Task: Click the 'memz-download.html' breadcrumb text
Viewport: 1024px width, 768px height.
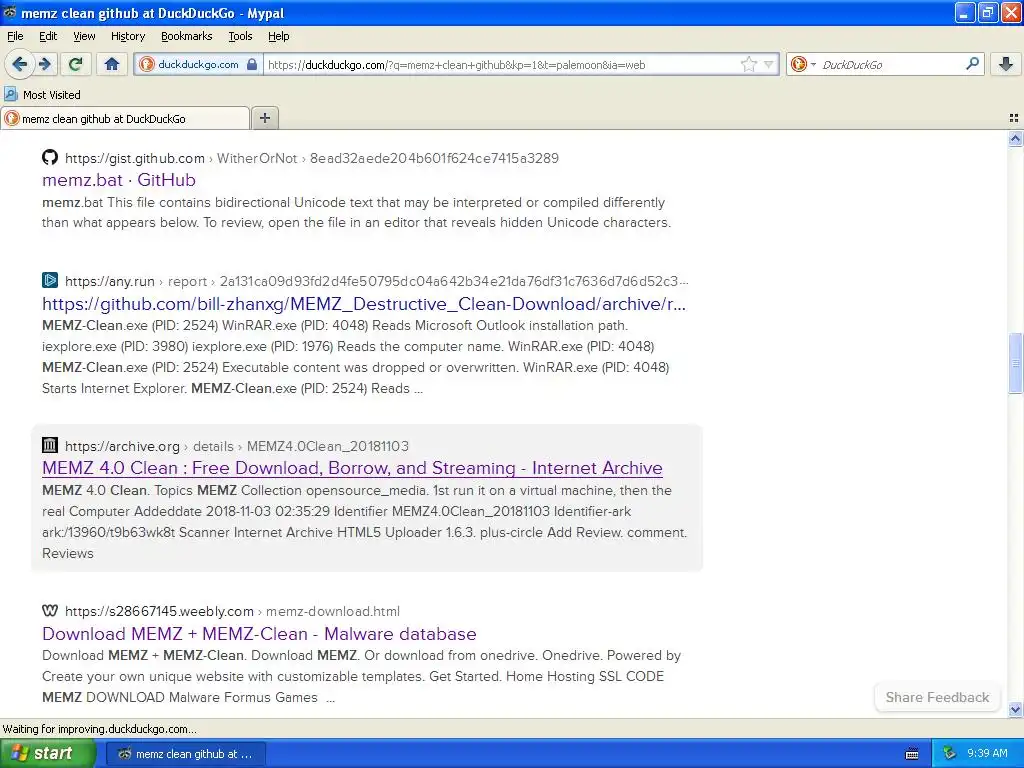Action: pos(333,611)
